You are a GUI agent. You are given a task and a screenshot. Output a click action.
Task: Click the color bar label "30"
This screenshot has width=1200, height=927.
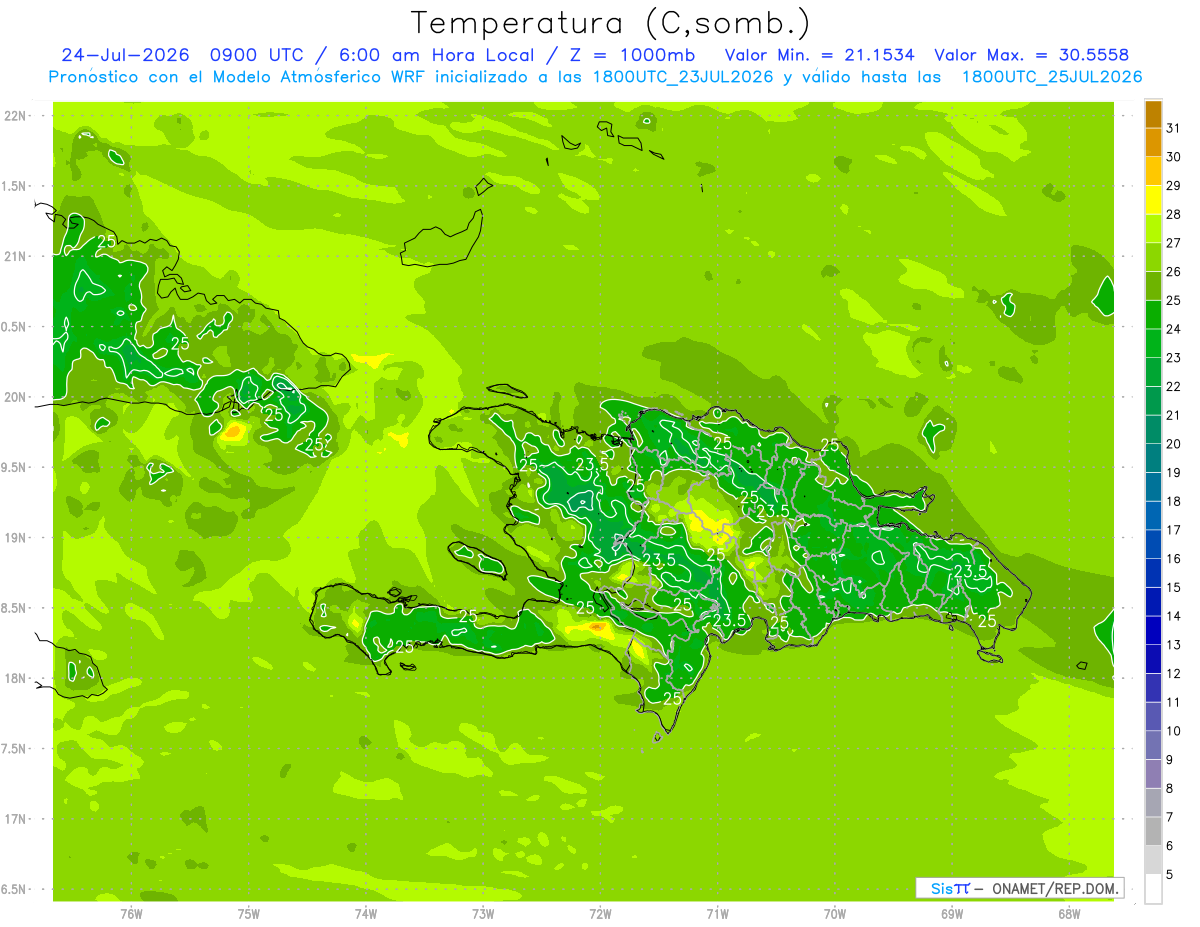click(1174, 157)
